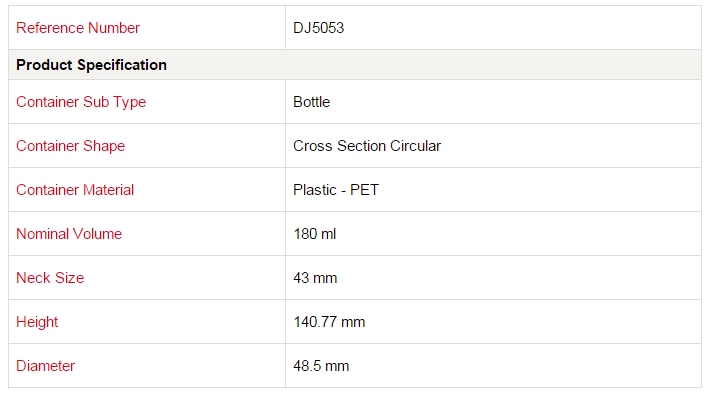Select the DJ5053 reference value
This screenshot has height=394, width=709.
click(318, 28)
